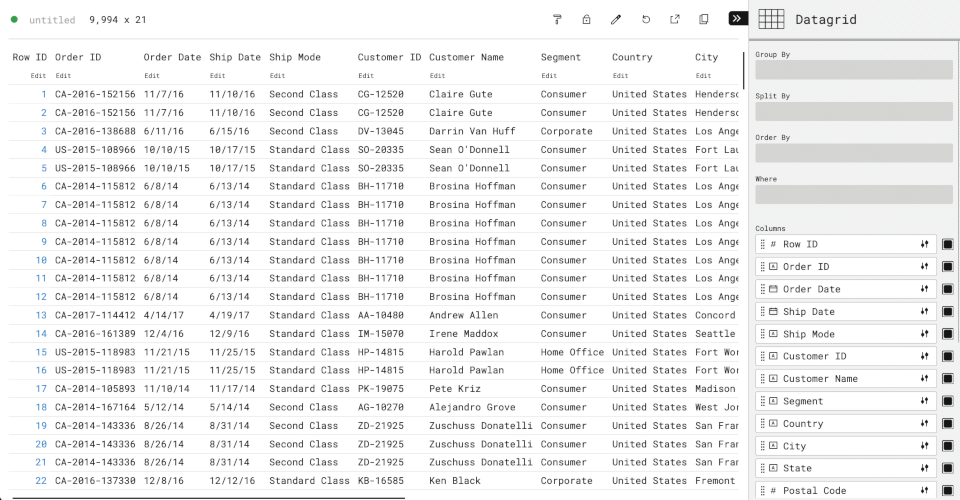Click the Order ID column header
Screen dimensions: 960x500
click(78, 57)
